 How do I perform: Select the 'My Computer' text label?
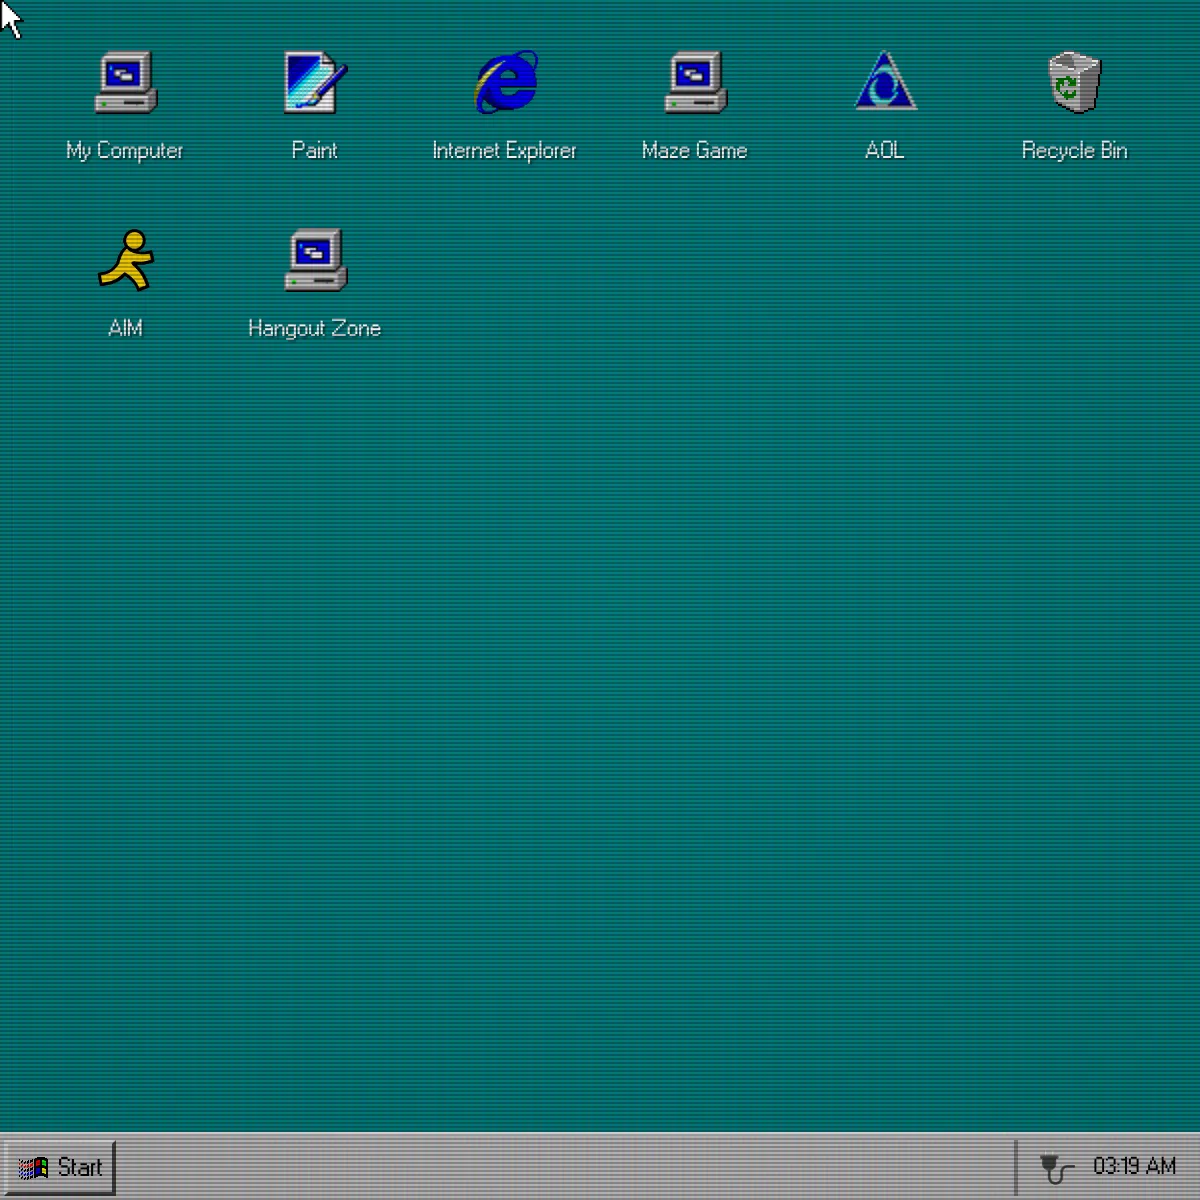click(124, 150)
